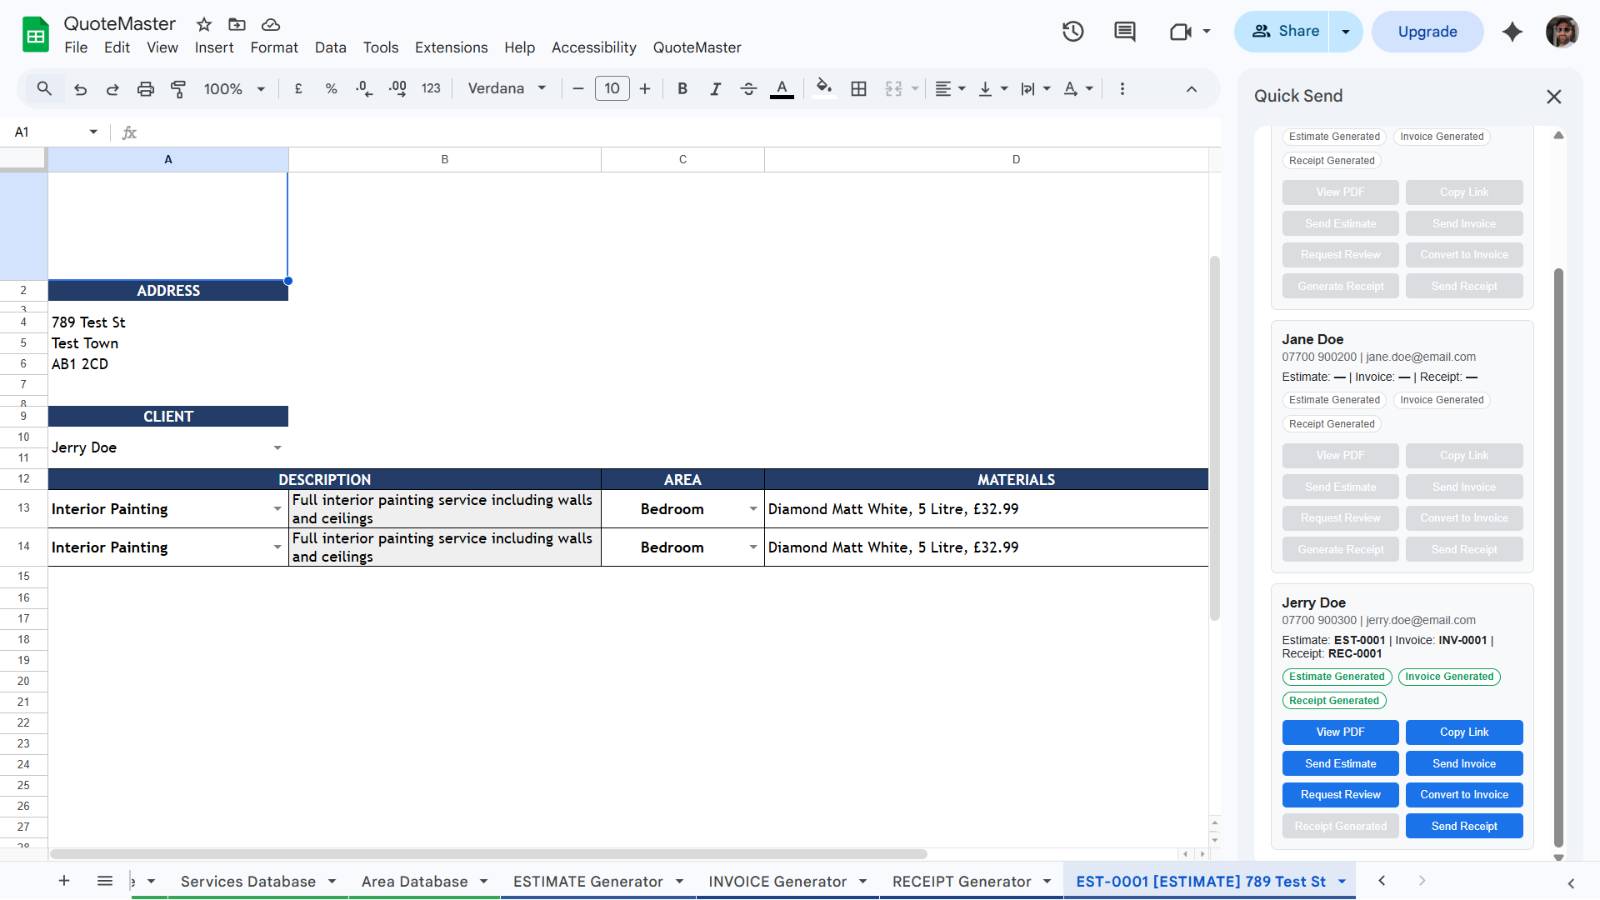Open version history clock icon
Image resolution: width=1600 pixels, height=900 pixels.
point(1073,32)
